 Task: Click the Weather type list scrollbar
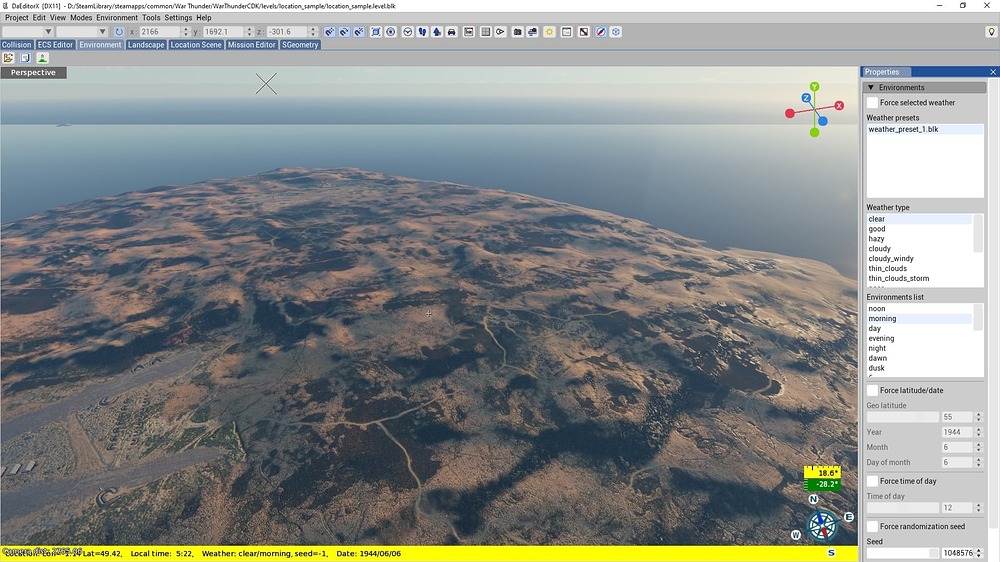(x=978, y=233)
